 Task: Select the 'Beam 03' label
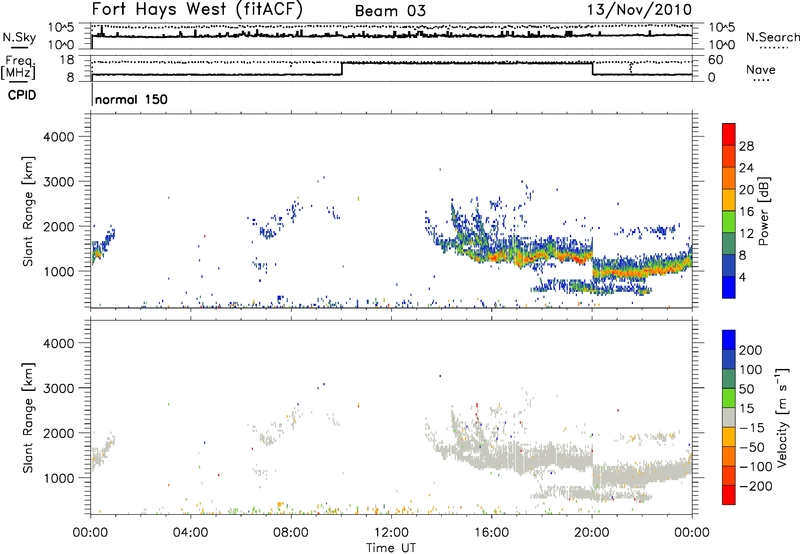[390, 11]
